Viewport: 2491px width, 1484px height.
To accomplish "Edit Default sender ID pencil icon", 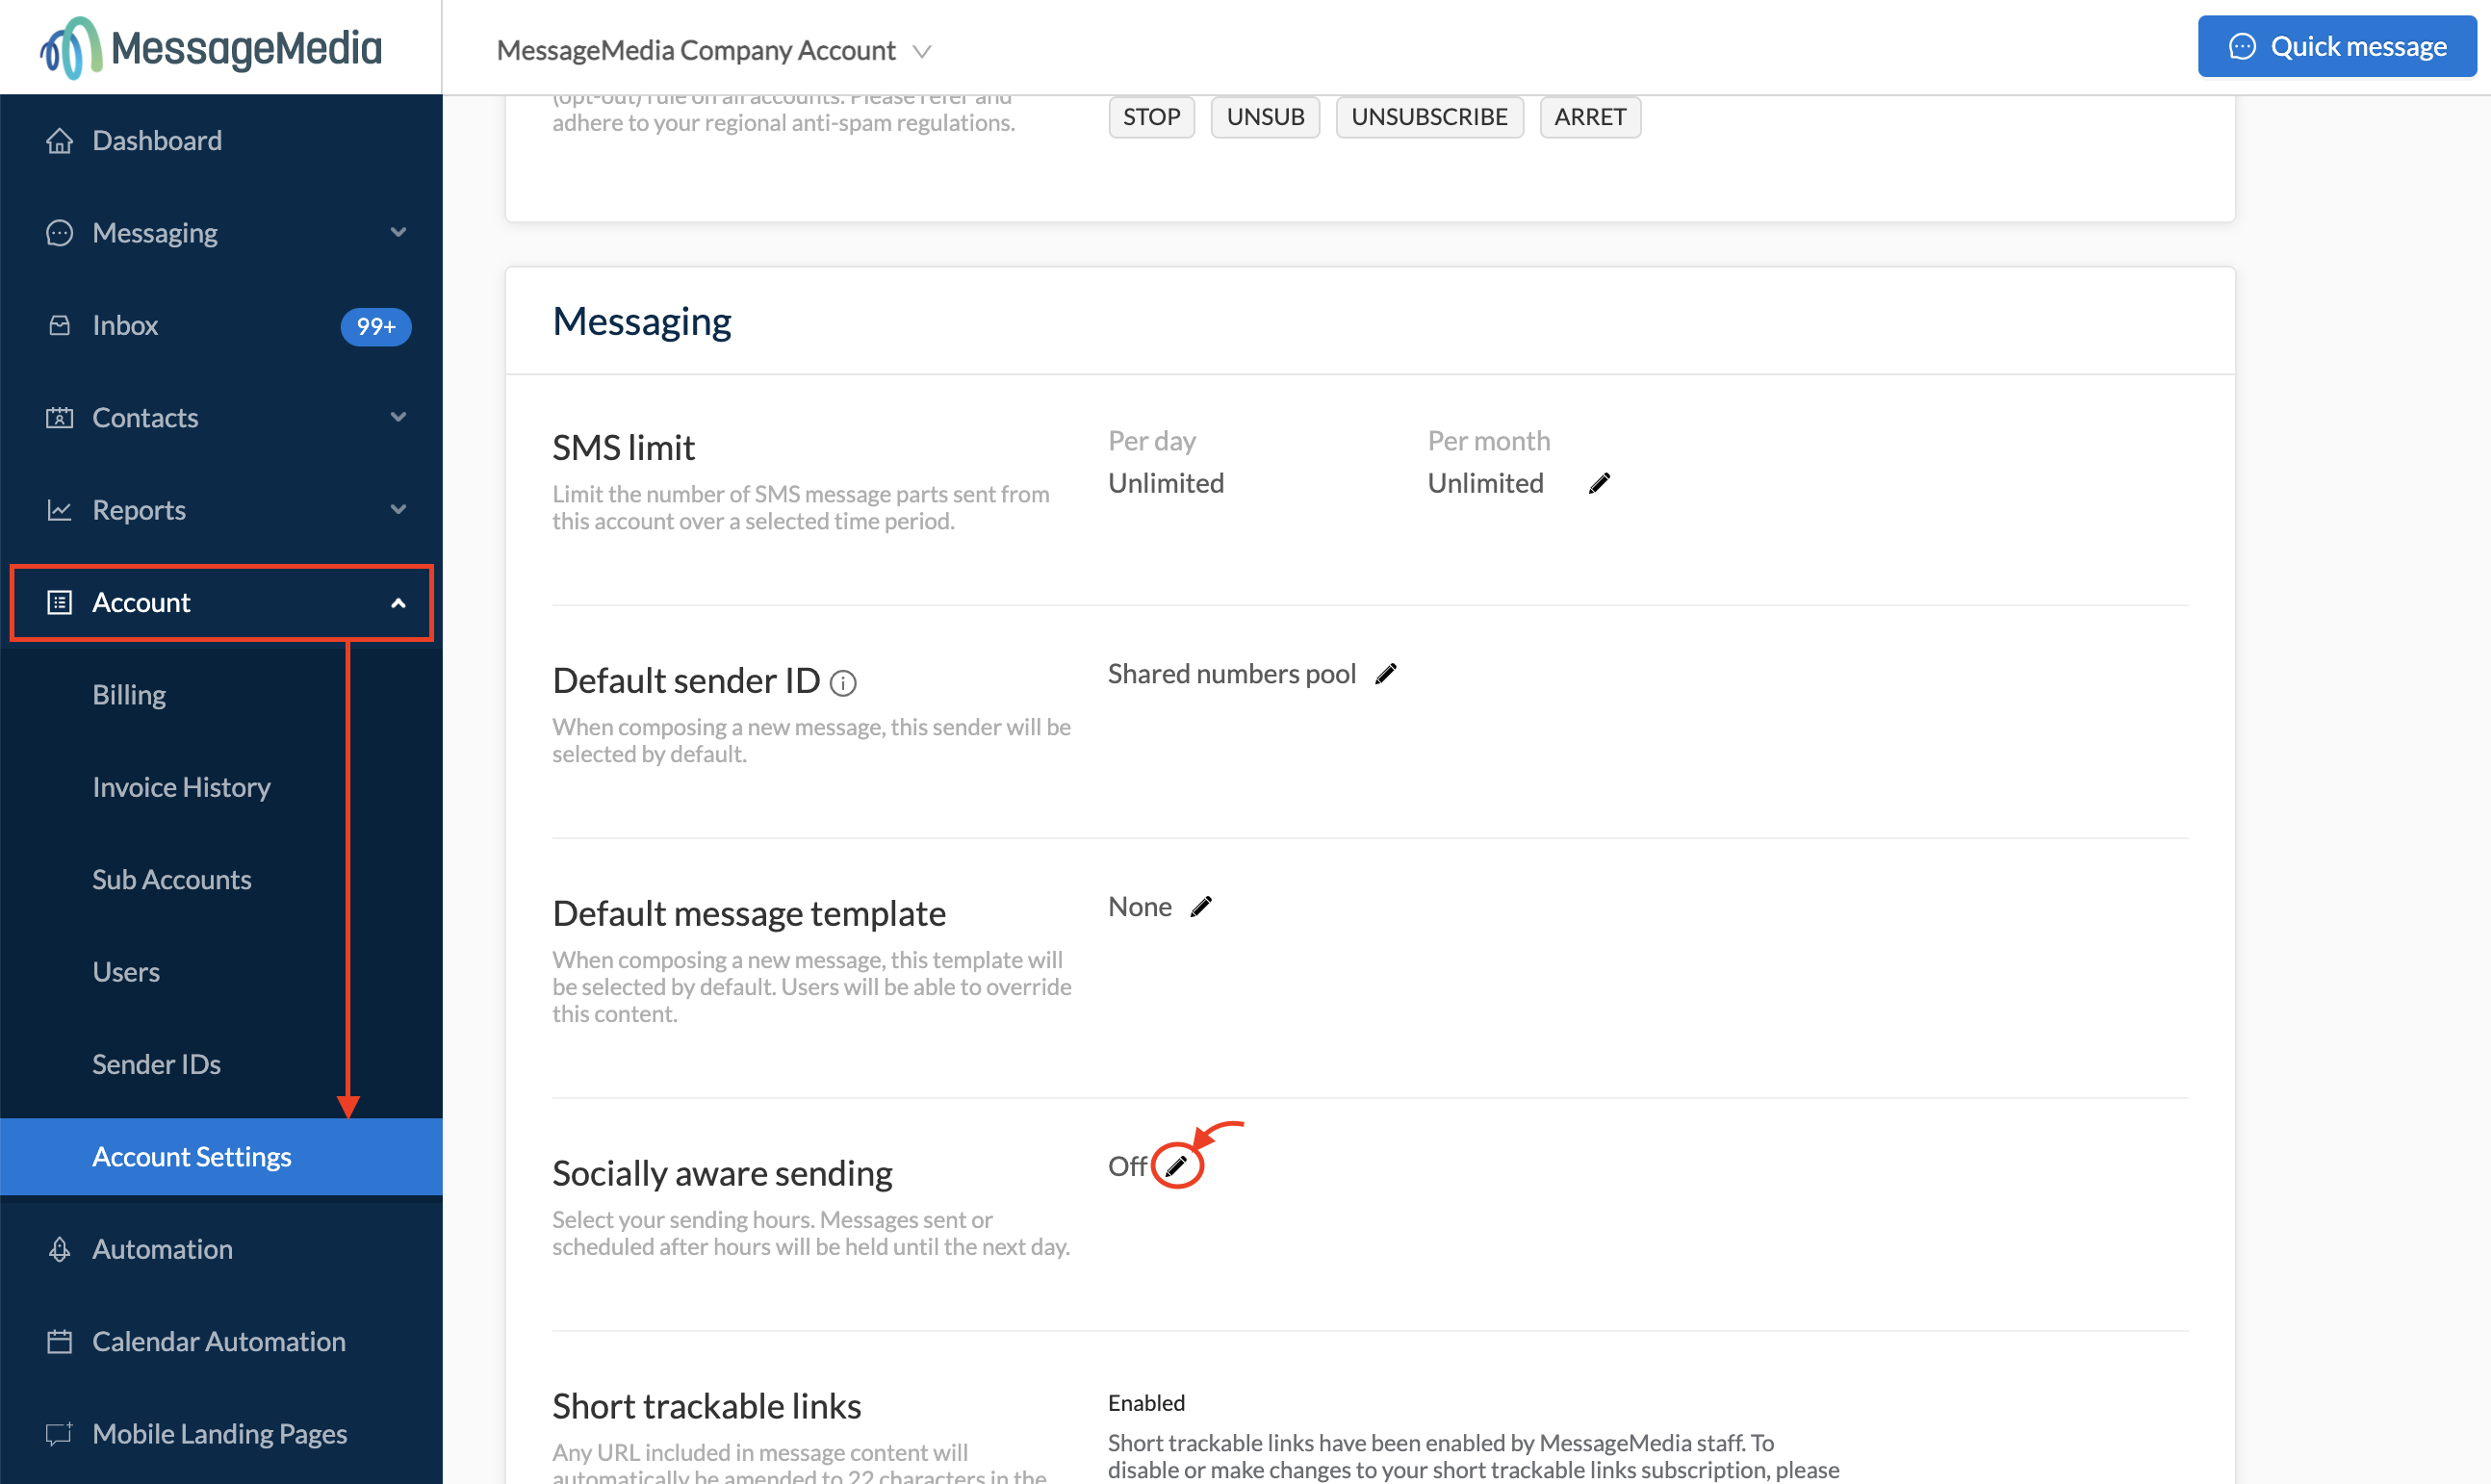I will (1385, 675).
